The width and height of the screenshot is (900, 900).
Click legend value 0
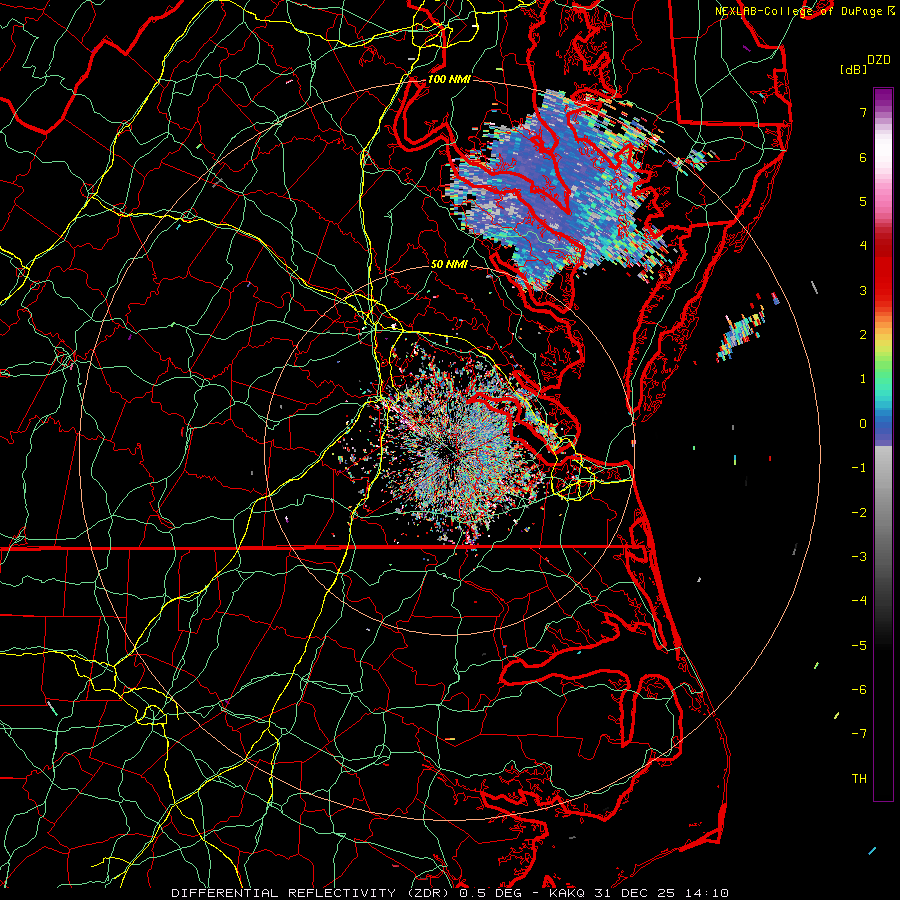[863, 424]
